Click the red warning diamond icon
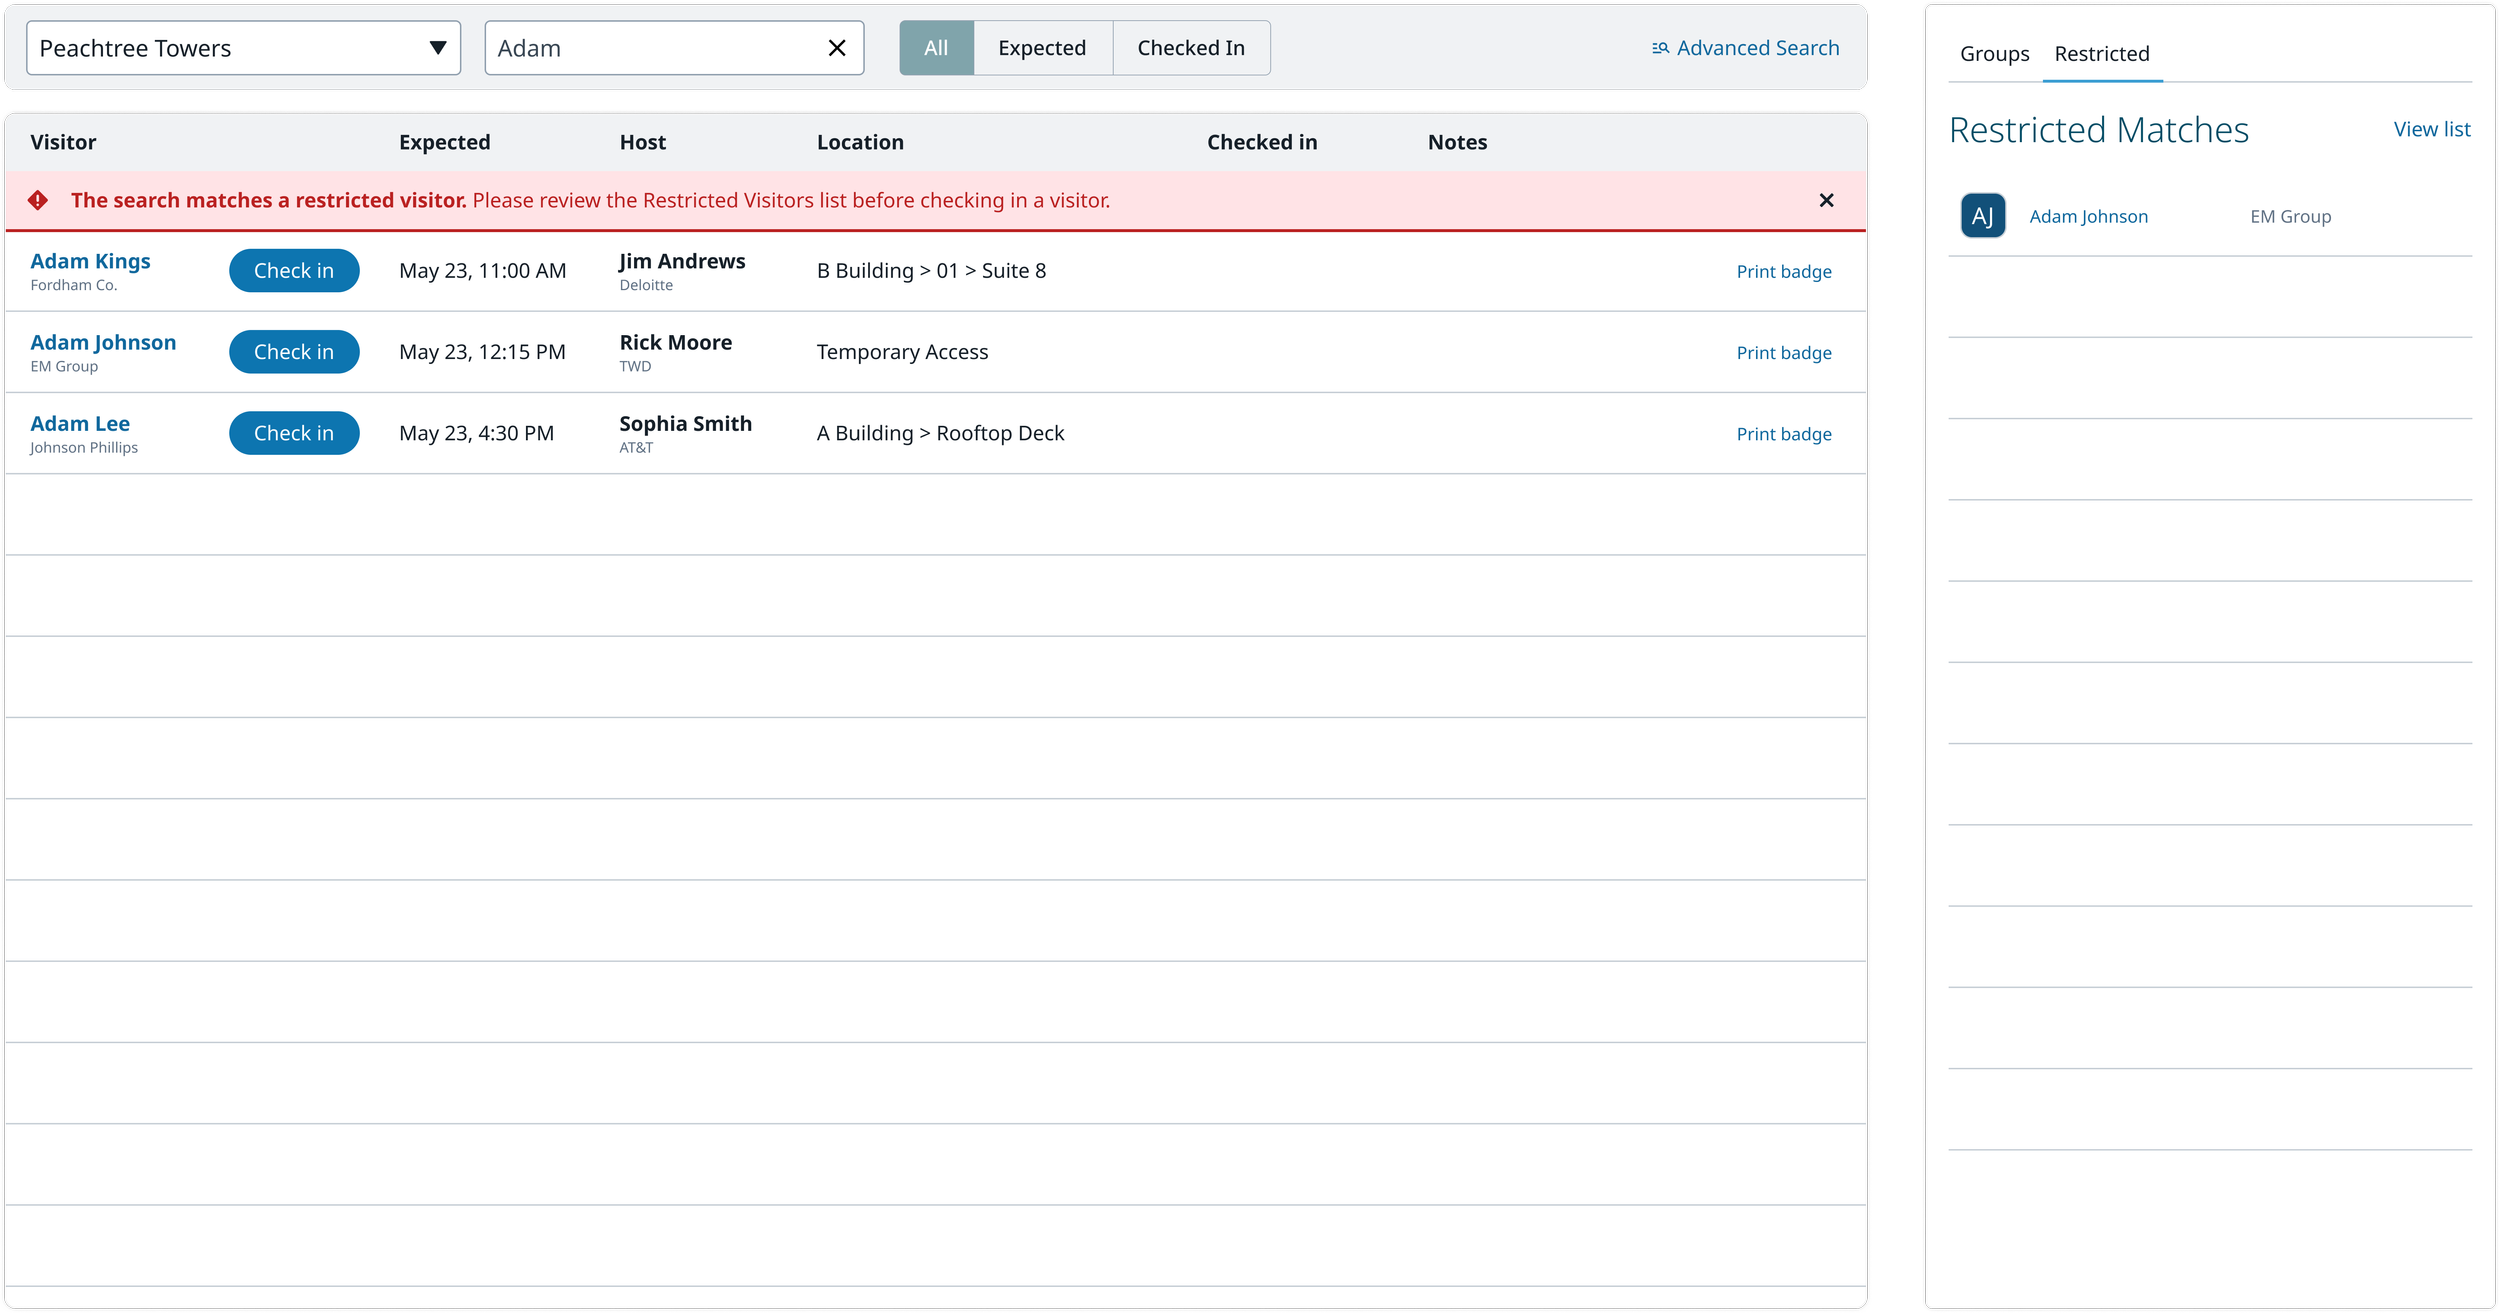 [x=38, y=201]
